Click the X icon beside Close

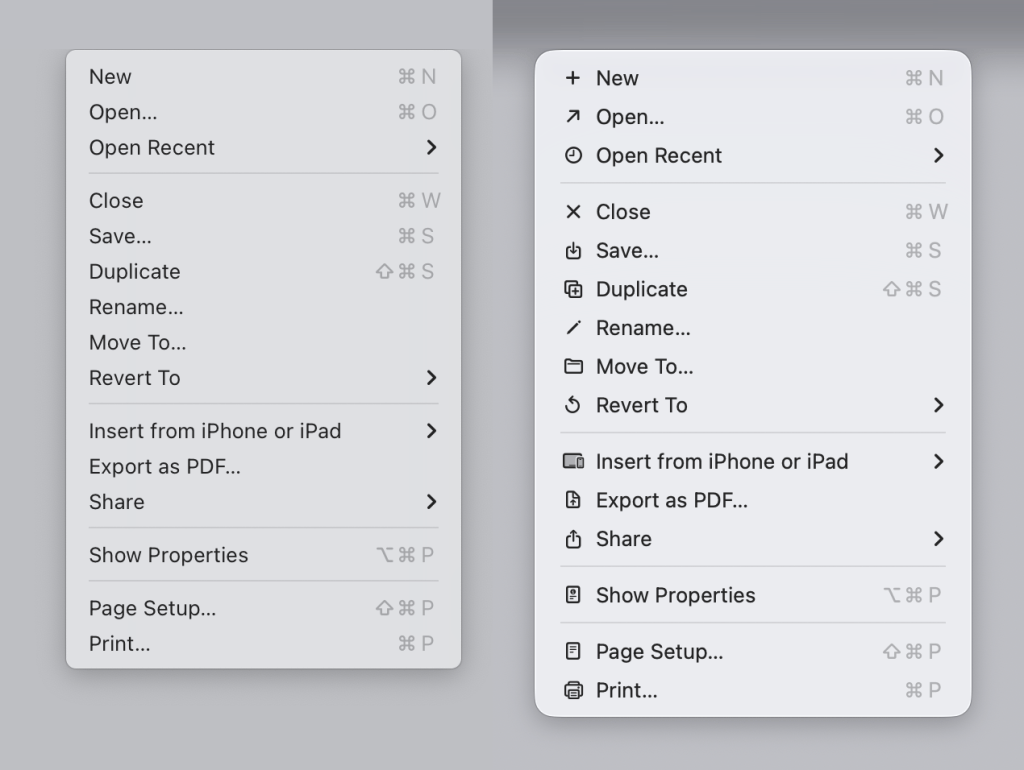pyautogui.click(x=575, y=212)
